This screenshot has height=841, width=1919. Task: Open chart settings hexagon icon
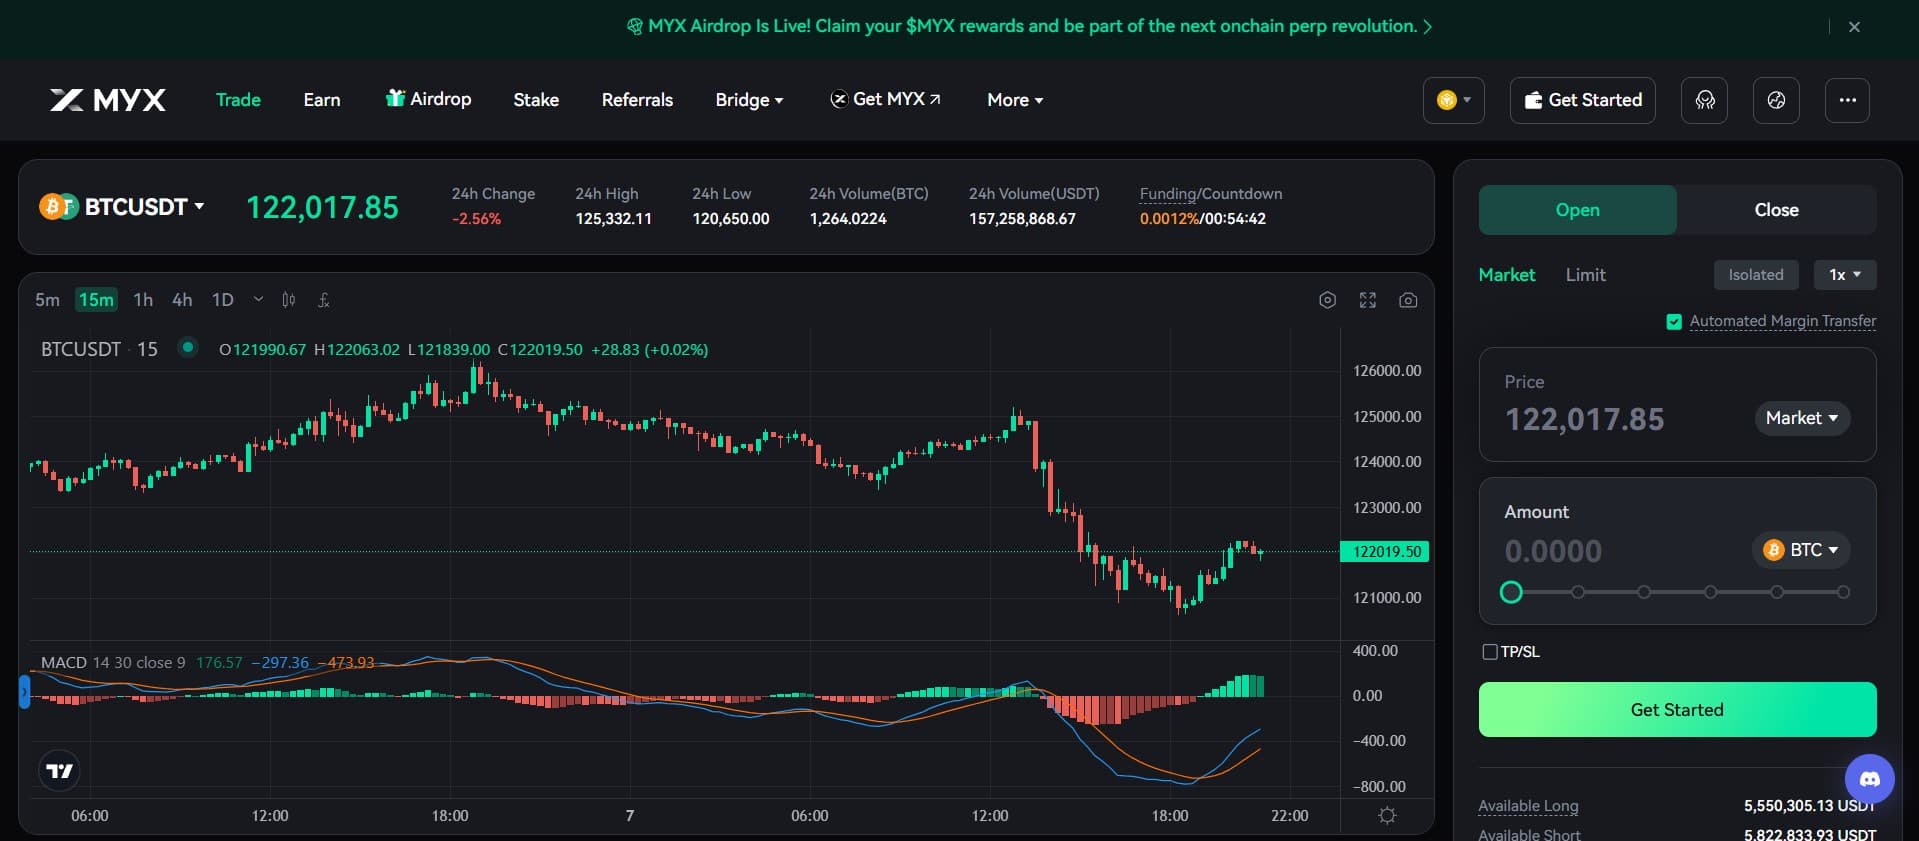[1327, 300]
